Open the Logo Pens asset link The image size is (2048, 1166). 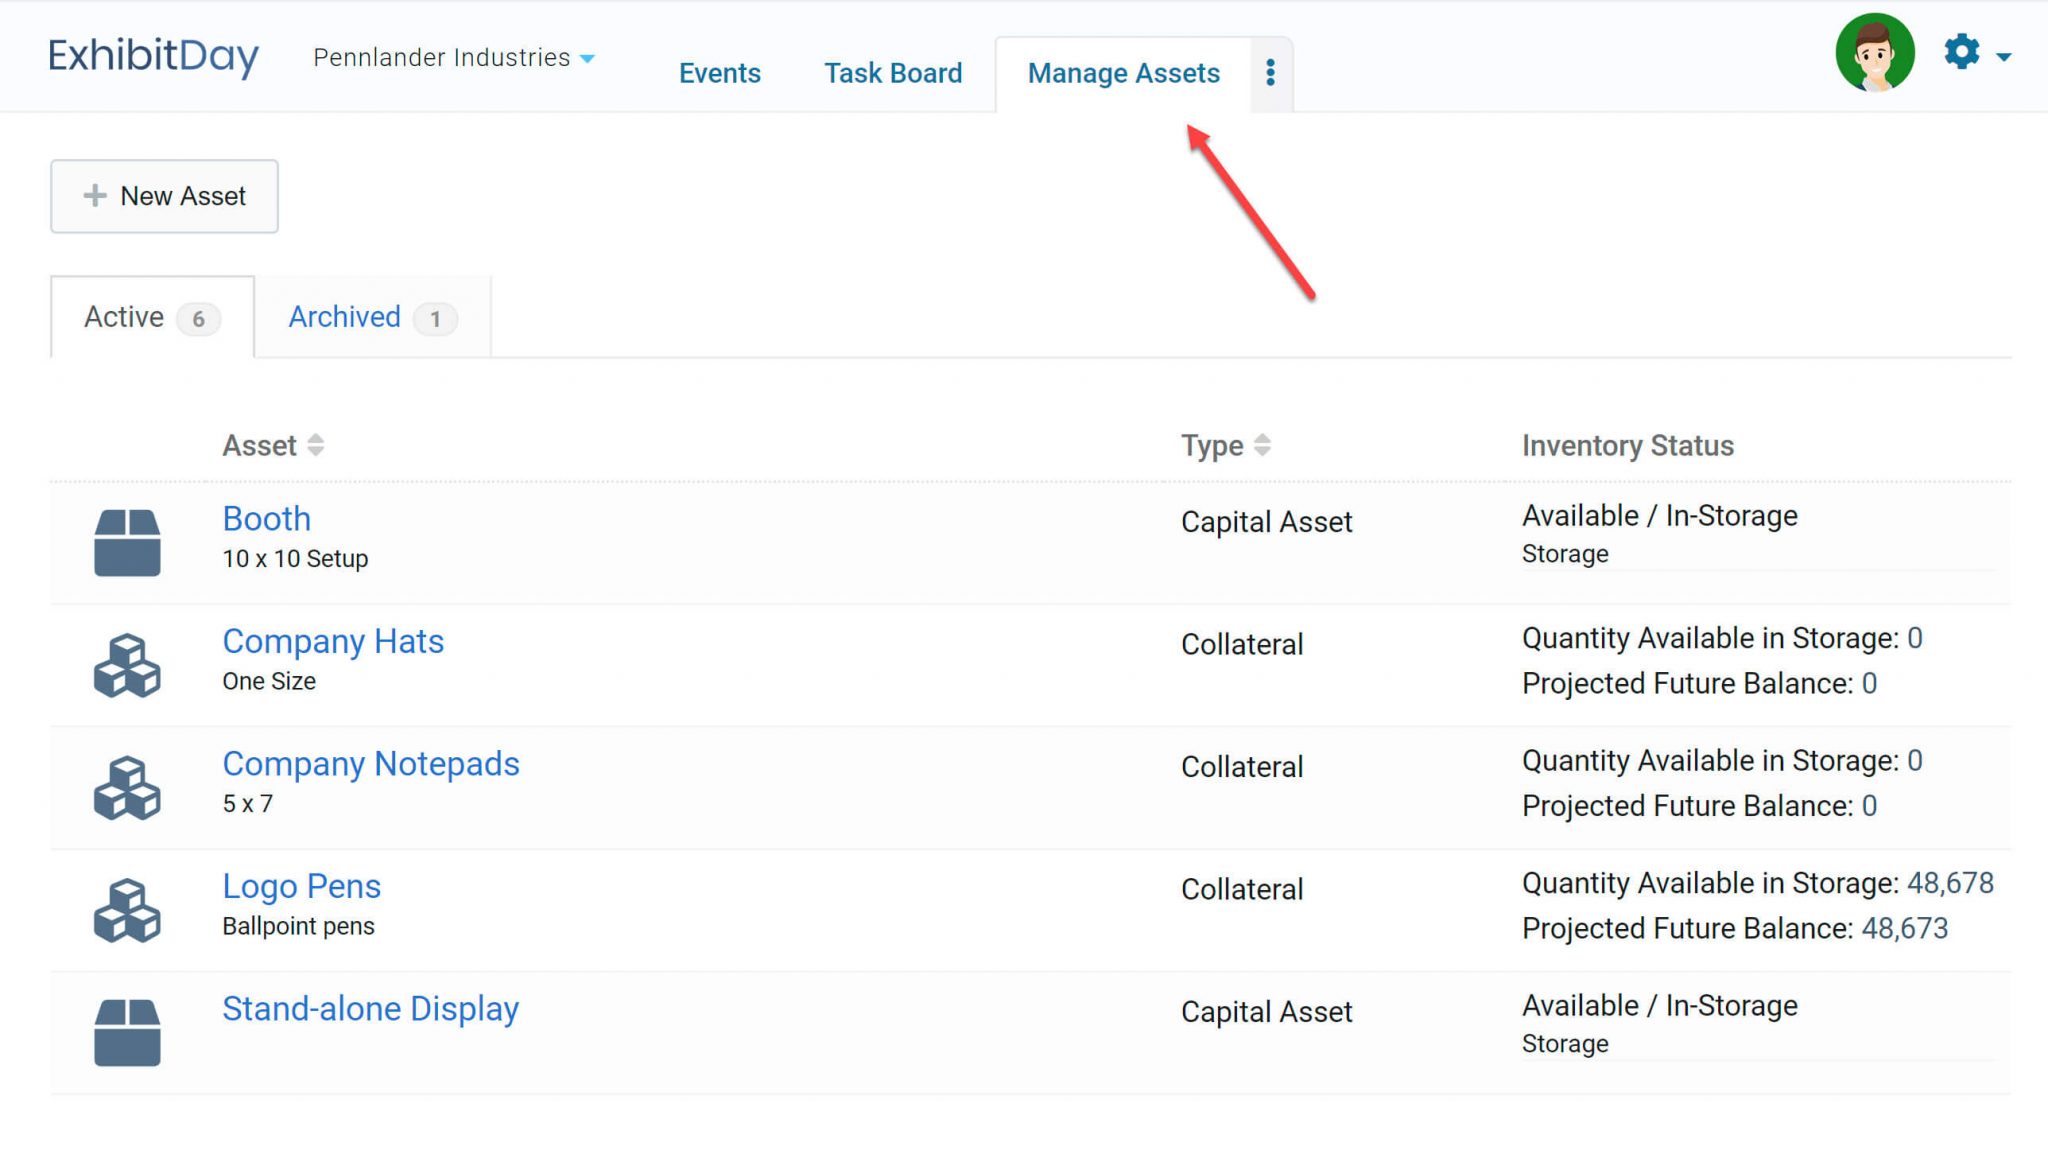[x=301, y=886]
